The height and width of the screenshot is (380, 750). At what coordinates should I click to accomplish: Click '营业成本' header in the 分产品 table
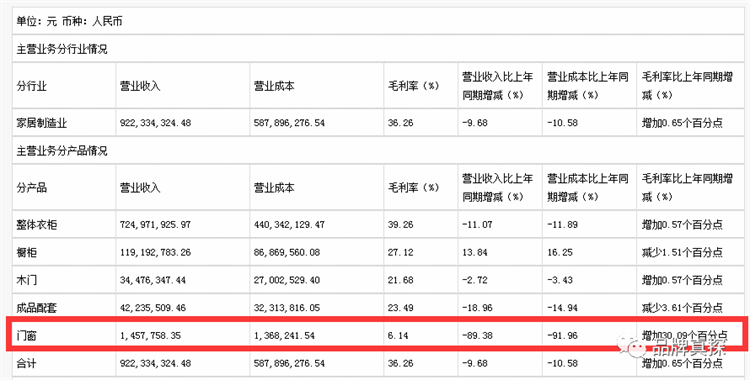(x=274, y=188)
